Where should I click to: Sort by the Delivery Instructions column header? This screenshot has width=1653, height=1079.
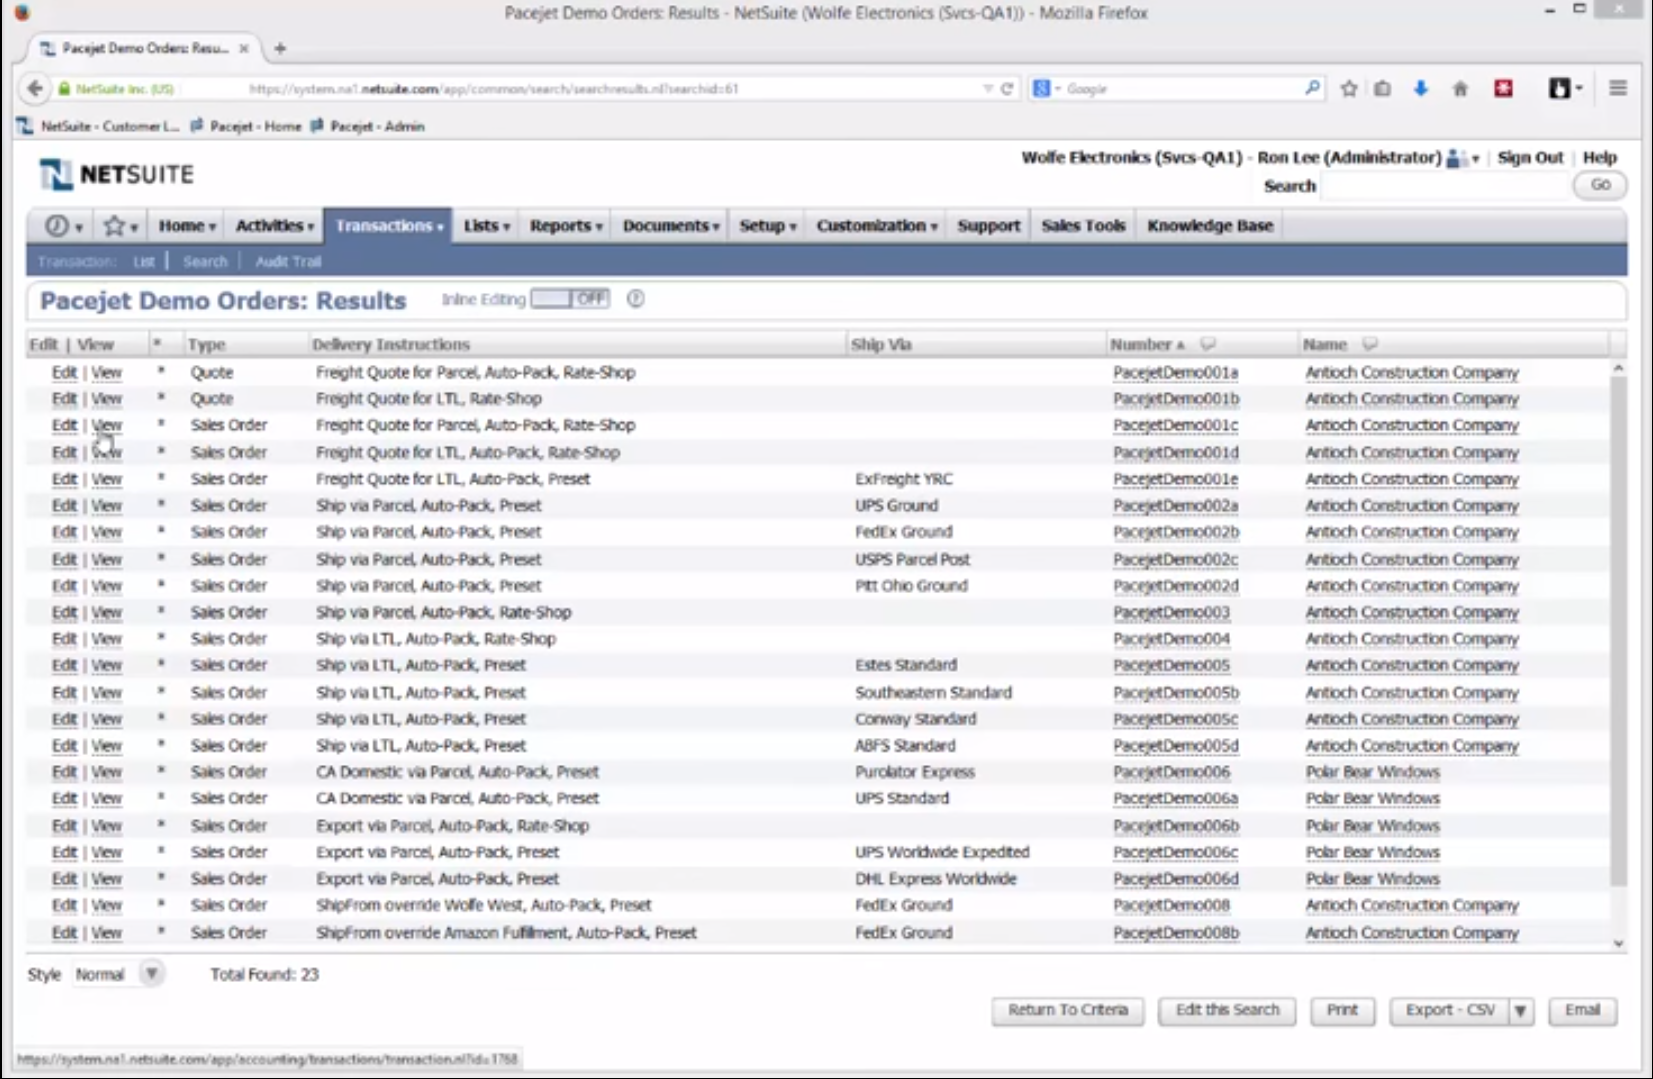point(391,344)
